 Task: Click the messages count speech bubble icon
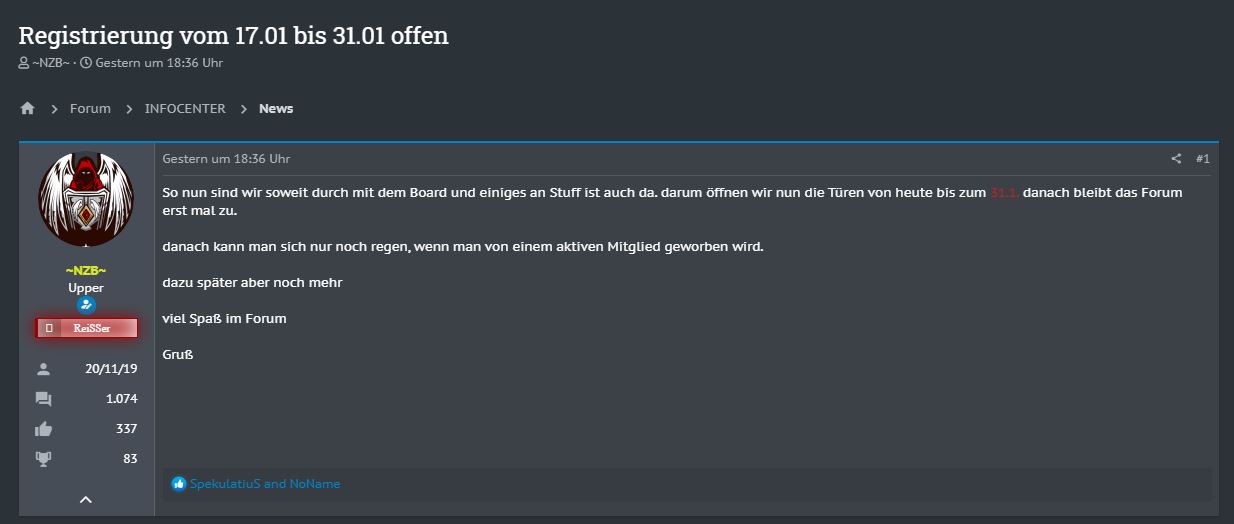43,399
